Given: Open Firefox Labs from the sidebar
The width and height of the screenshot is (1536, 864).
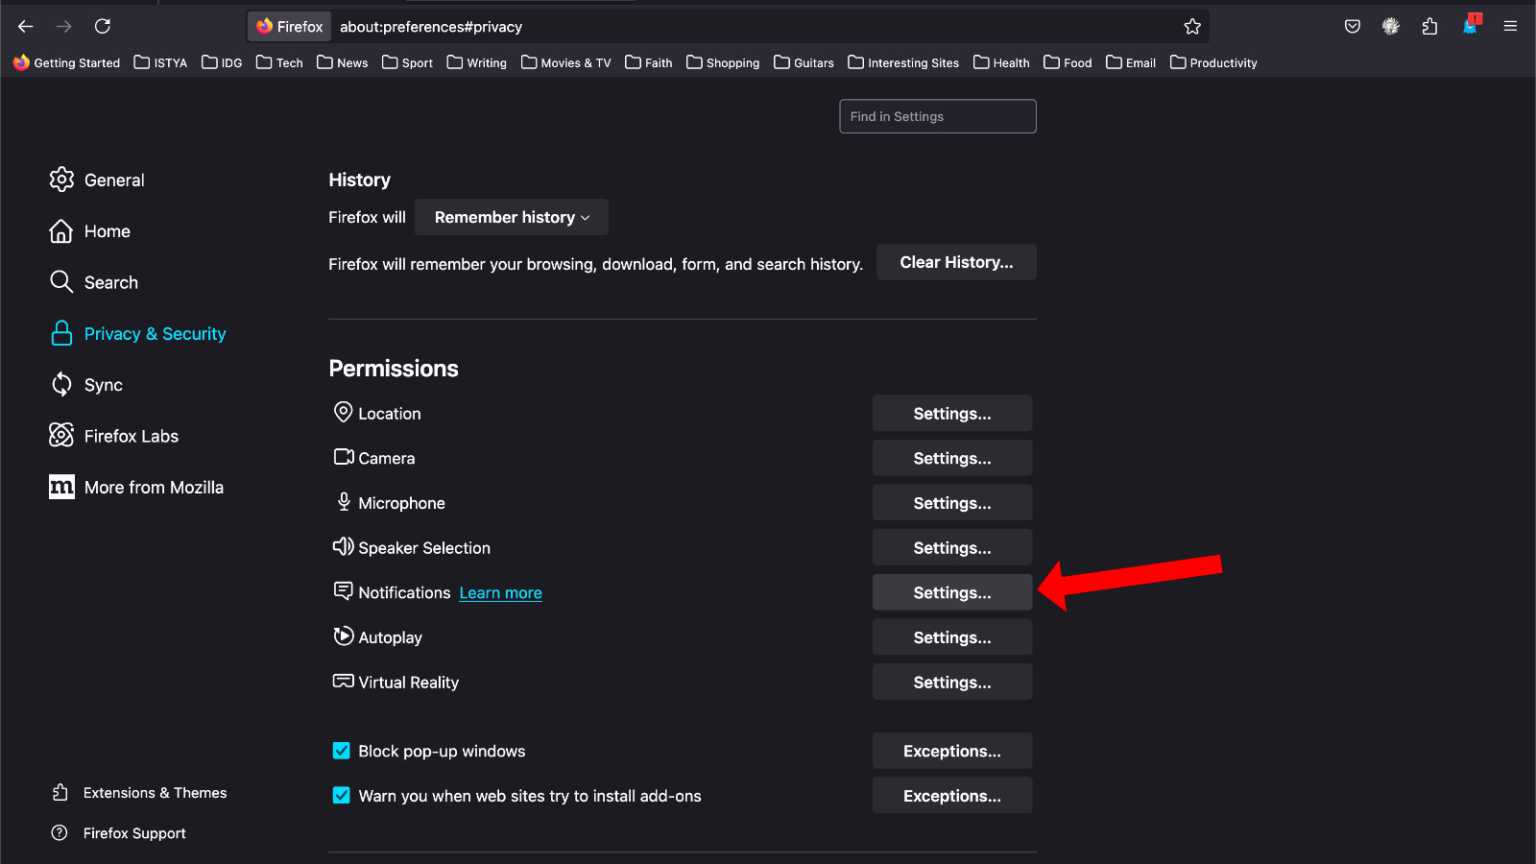Looking at the screenshot, I should (x=131, y=435).
